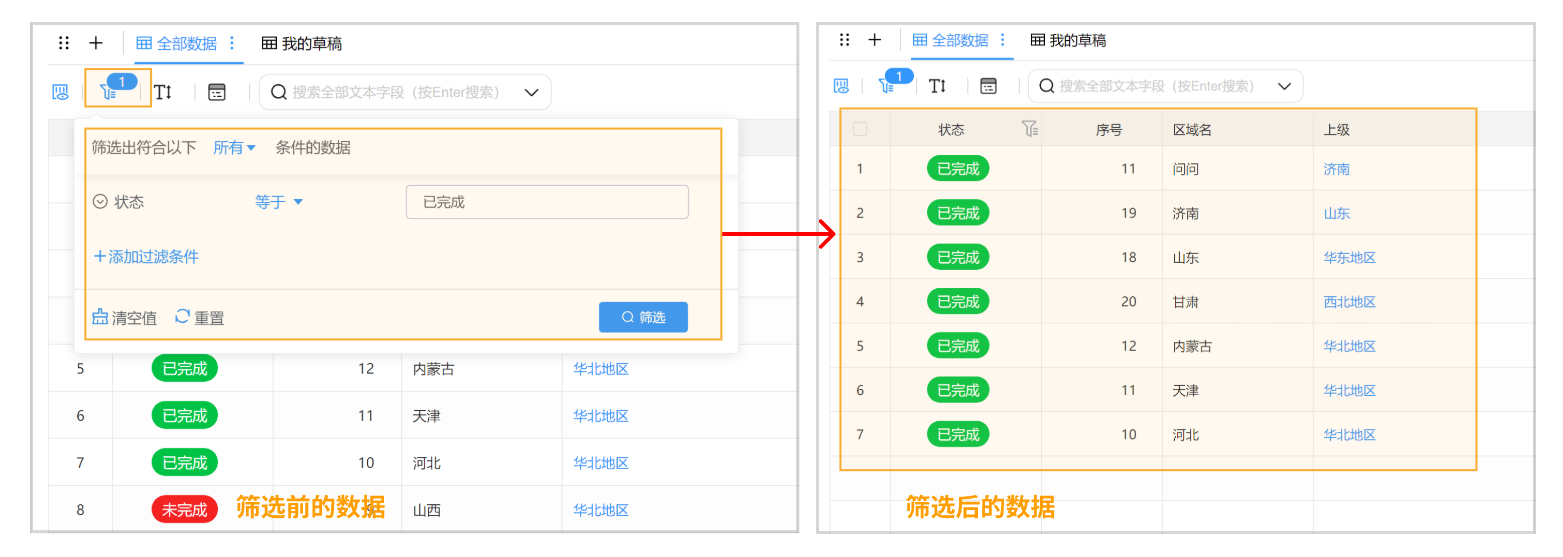Click the 状态 field name in filter condition
This screenshot has width=1563, height=557.
pyautogui.click(x=129, y=202)
